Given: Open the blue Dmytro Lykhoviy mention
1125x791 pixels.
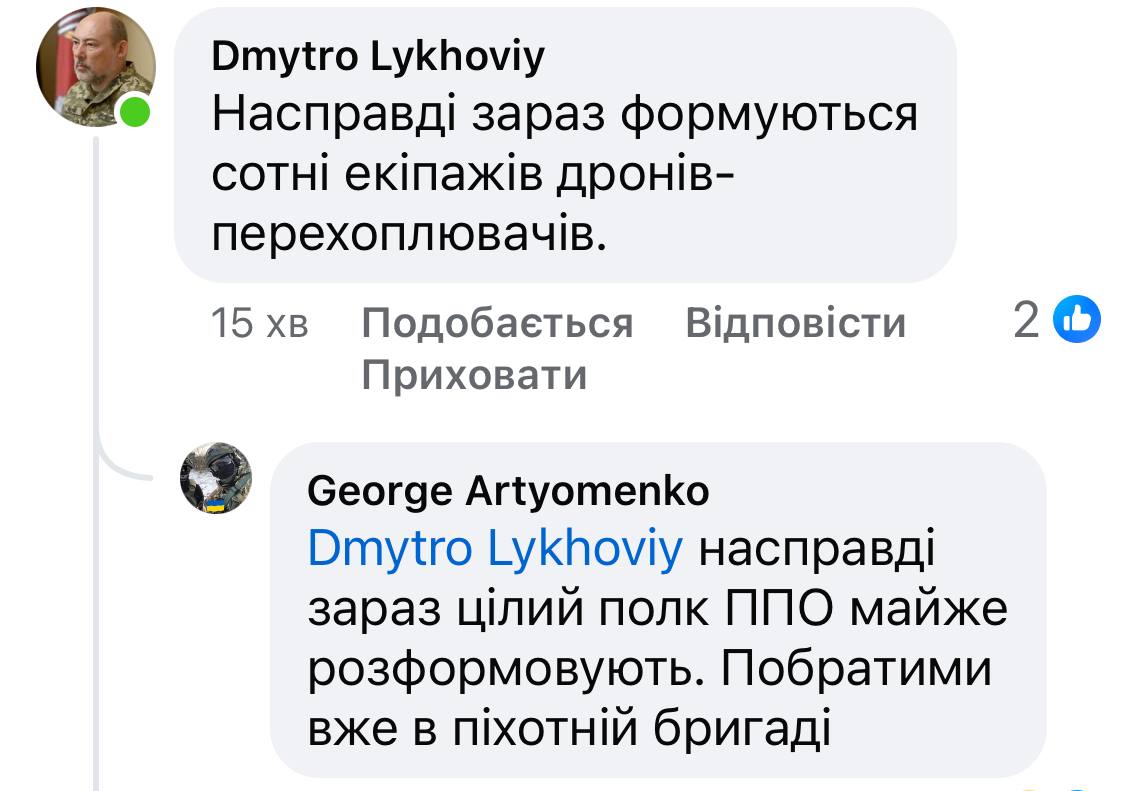Looking at the screenshot, I should (496, 549).
